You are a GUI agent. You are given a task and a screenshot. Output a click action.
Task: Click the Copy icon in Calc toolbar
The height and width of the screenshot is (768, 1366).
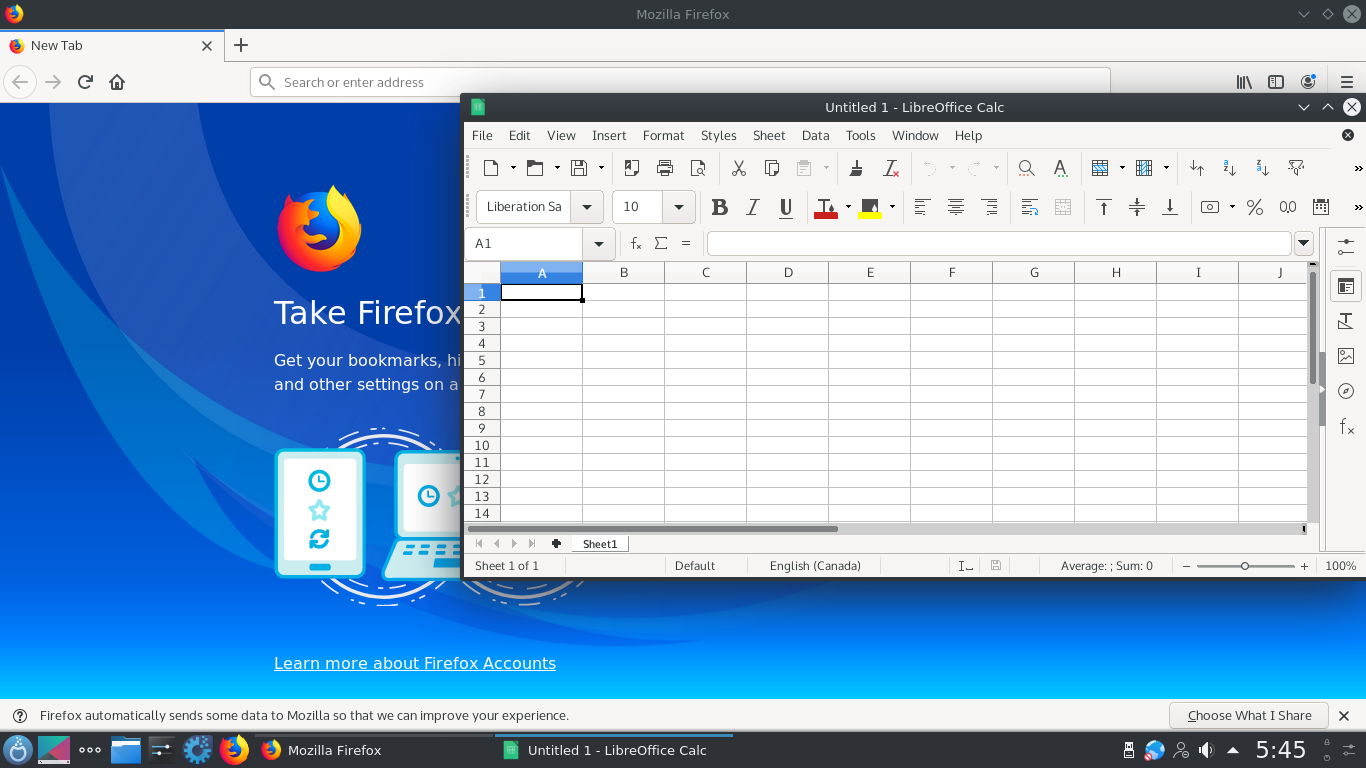pyautogui.click(x=772, y=168)
